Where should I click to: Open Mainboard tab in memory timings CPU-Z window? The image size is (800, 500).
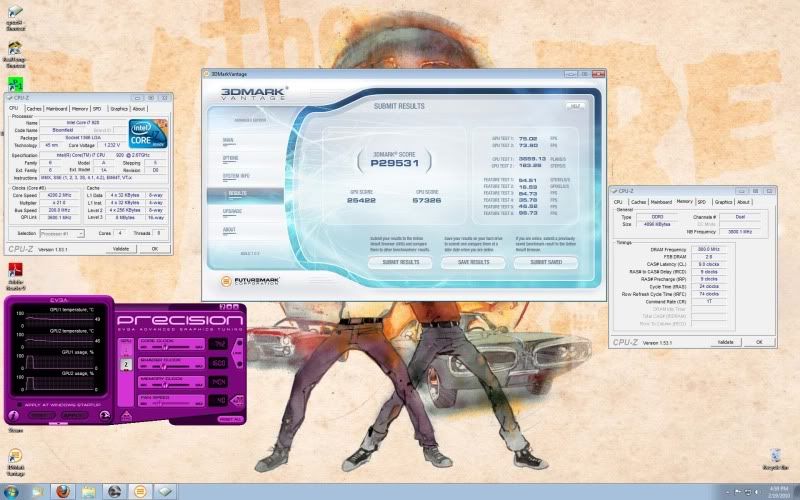[661, 202]
